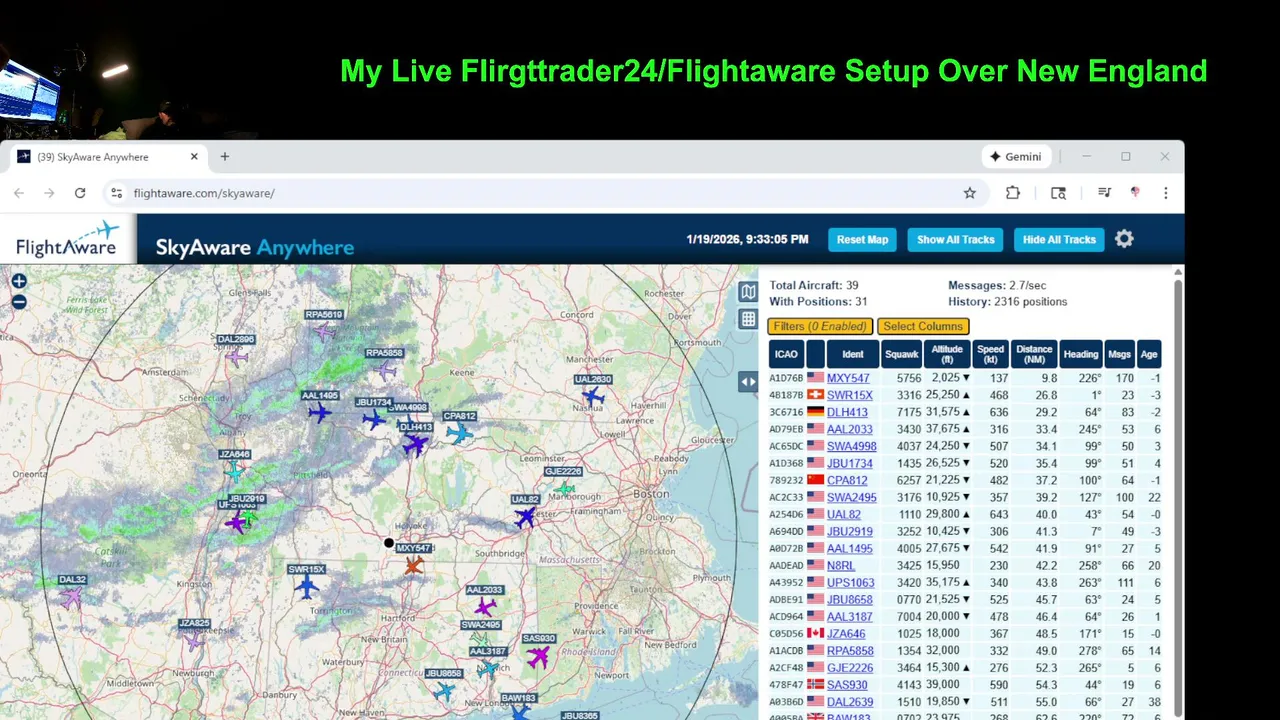
Task: Open the map layer selector icon
Action: coord(748,292)
